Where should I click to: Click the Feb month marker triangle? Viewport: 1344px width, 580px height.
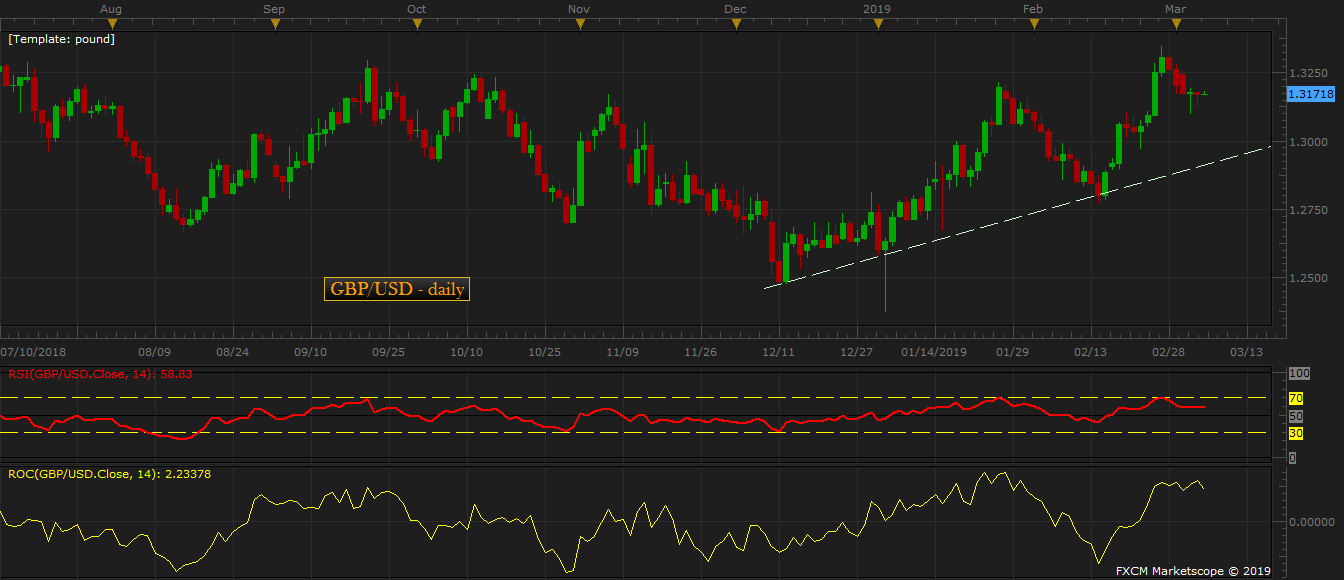[1034, 23]
